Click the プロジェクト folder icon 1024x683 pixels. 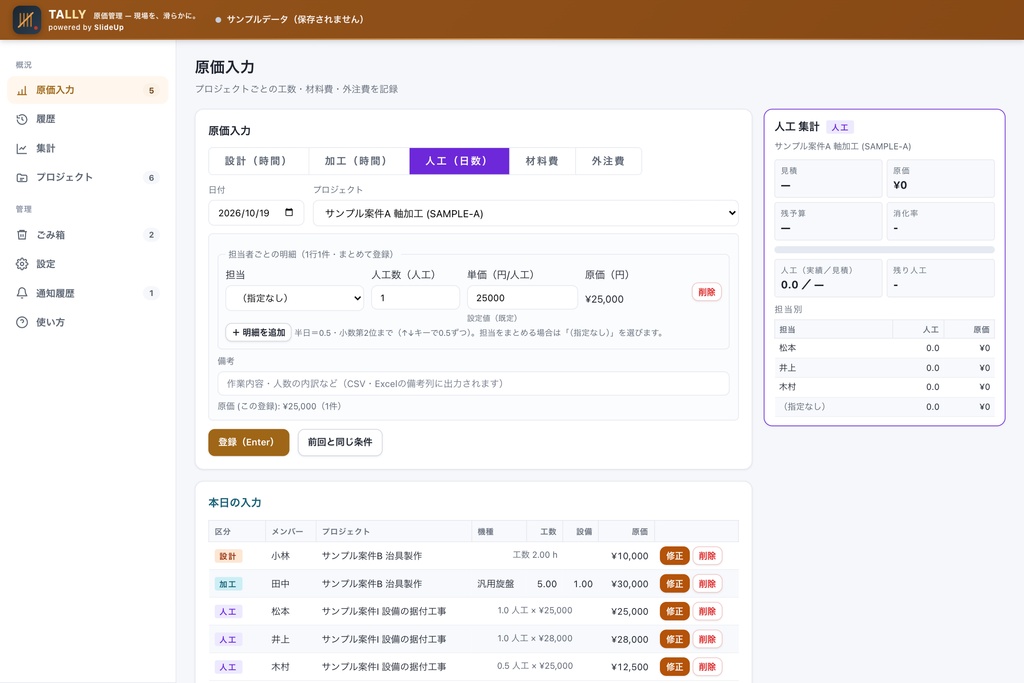tap(22, 177)
